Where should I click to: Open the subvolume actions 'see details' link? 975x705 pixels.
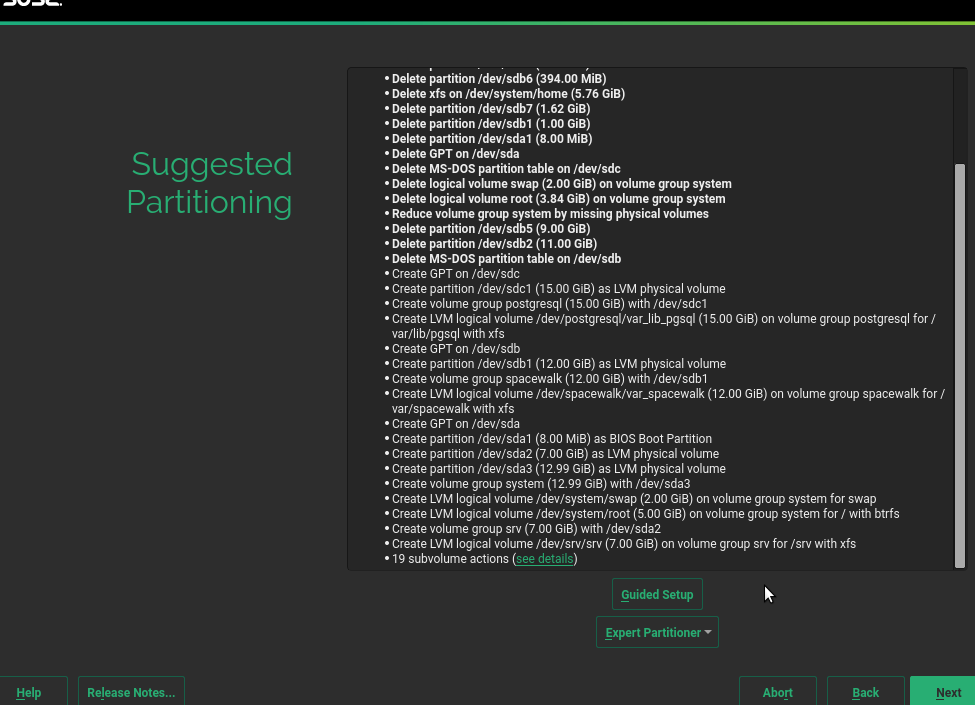pos(545,559)
